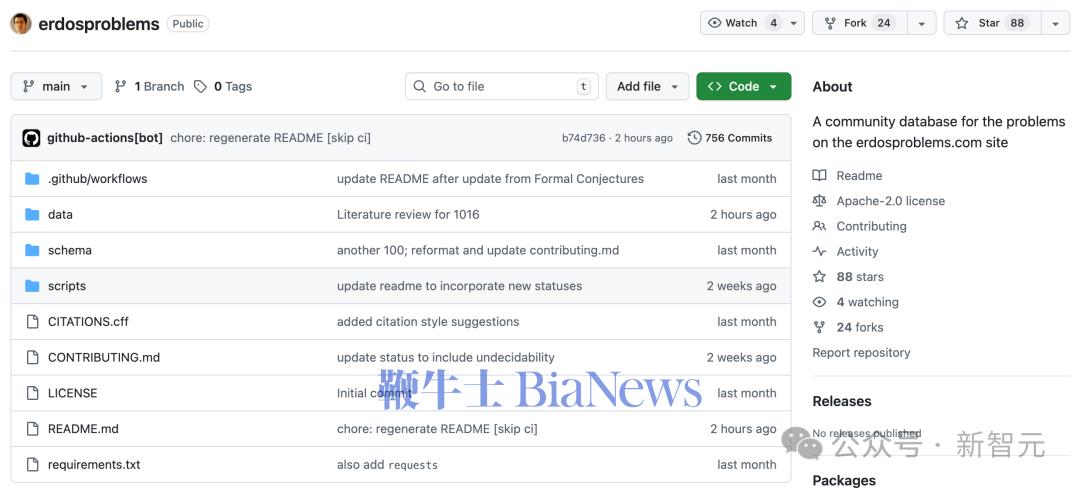Click the repository owner avatar
Image resolution: width=1080 pixels, height=488 pixels.
pos(21,24)
